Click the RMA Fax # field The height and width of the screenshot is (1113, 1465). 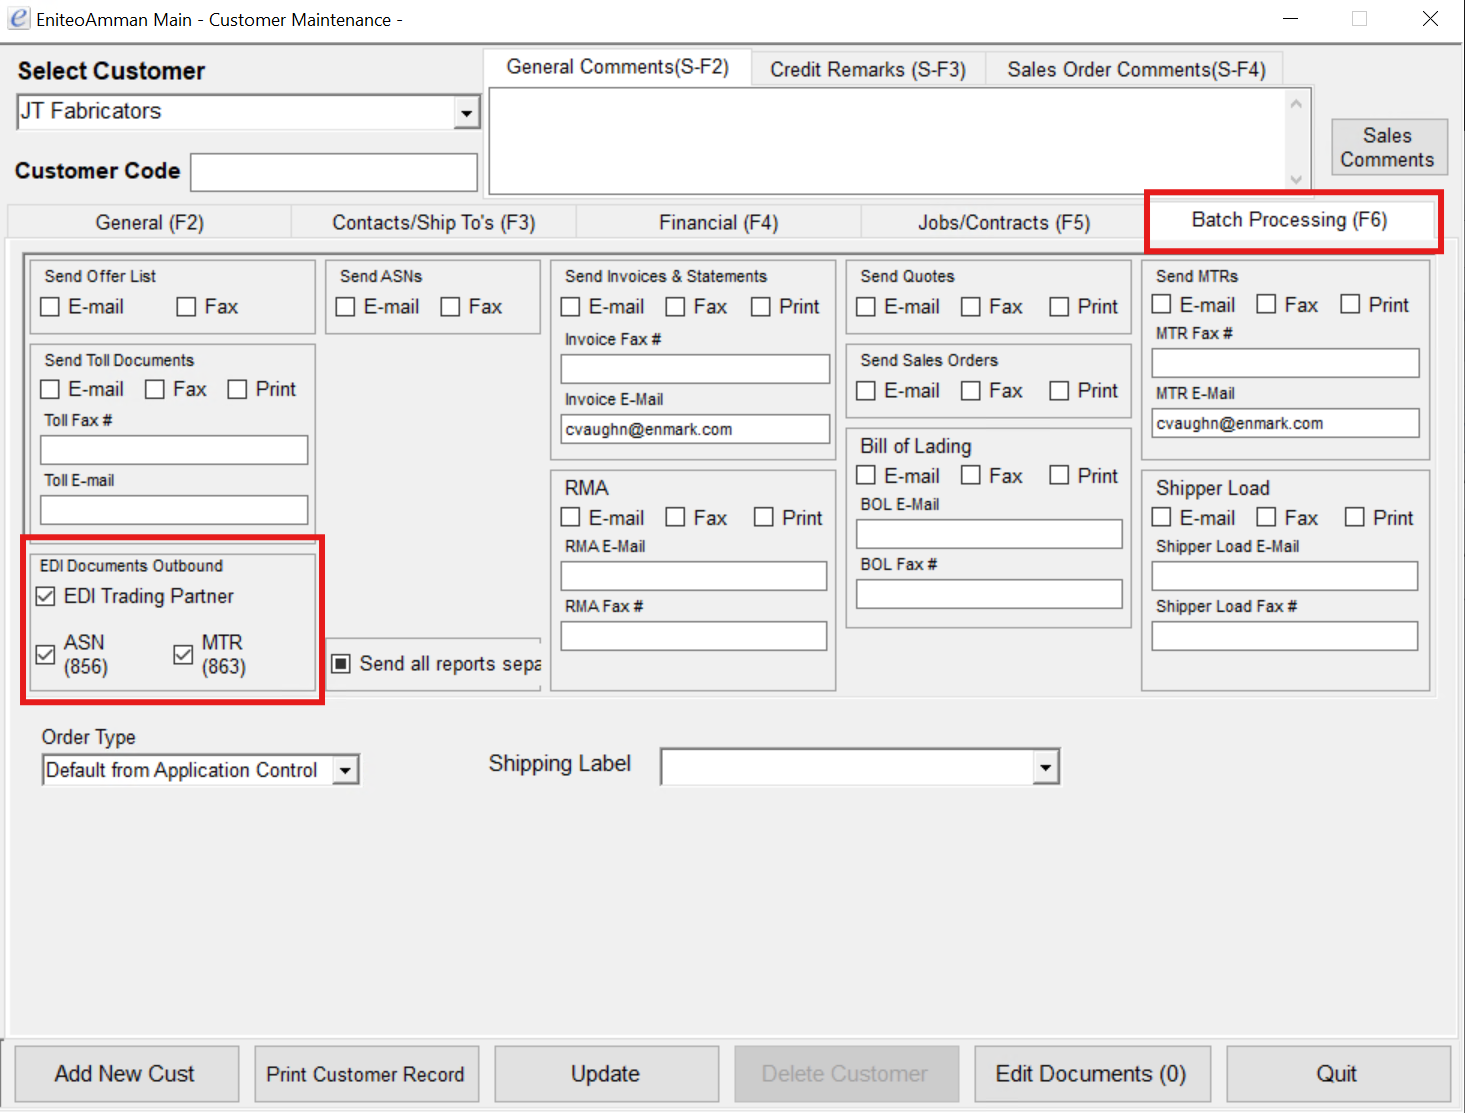(694, 636)
